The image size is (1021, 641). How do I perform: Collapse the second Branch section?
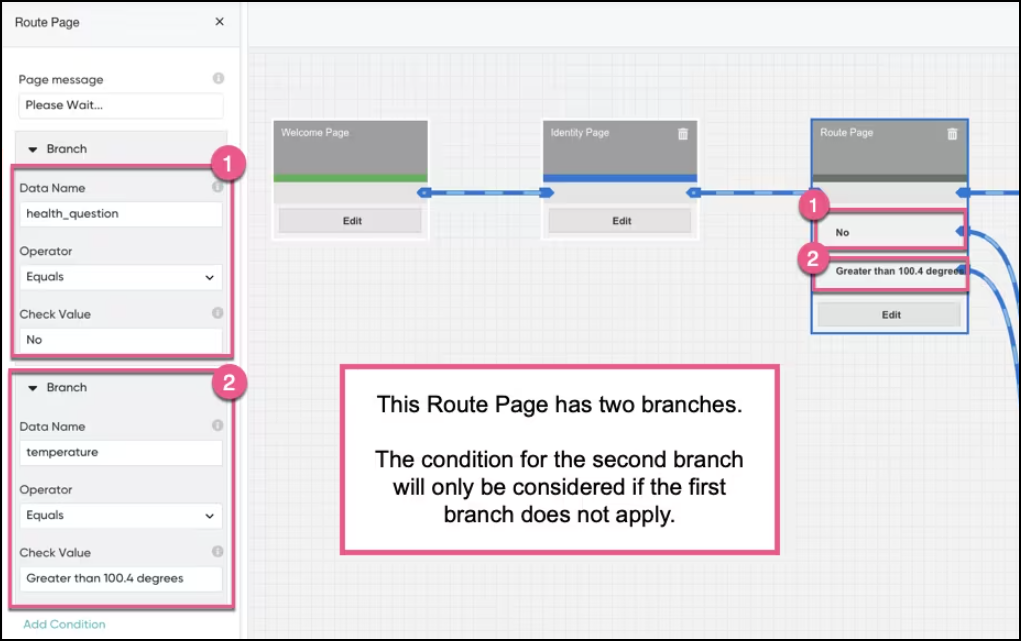point(31,387)
